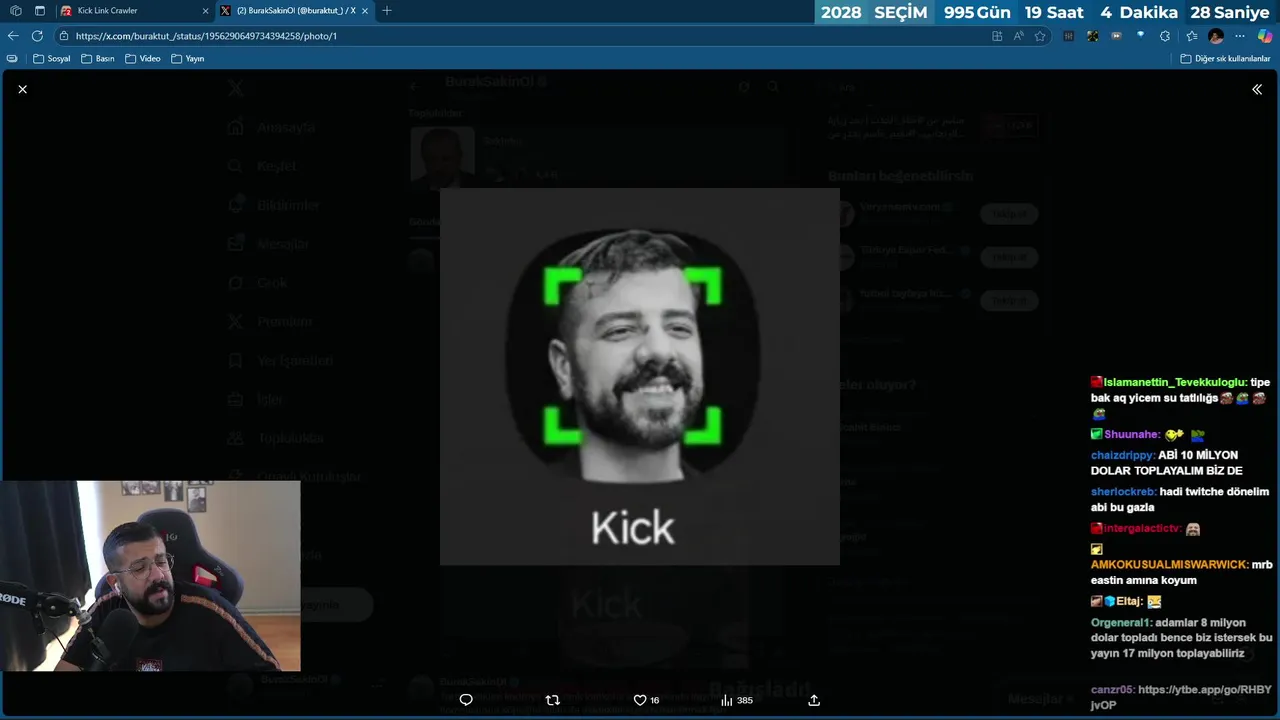This screenshot has width=1280, height=720.
Task: Click the sherlockreb chat username
Action: pos(1124,492)
